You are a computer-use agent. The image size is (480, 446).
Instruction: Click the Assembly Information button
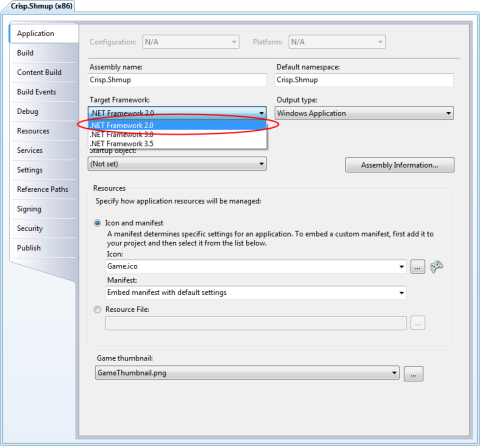click(400, 165)
